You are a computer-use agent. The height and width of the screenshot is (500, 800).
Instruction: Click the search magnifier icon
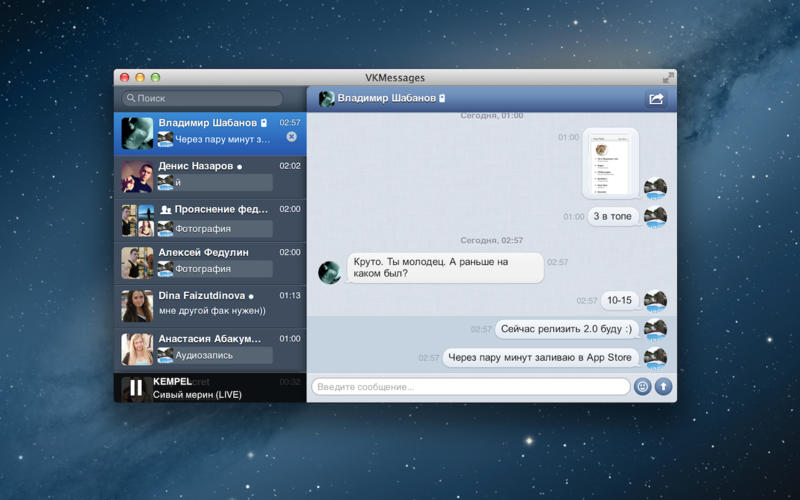[131, 98]
